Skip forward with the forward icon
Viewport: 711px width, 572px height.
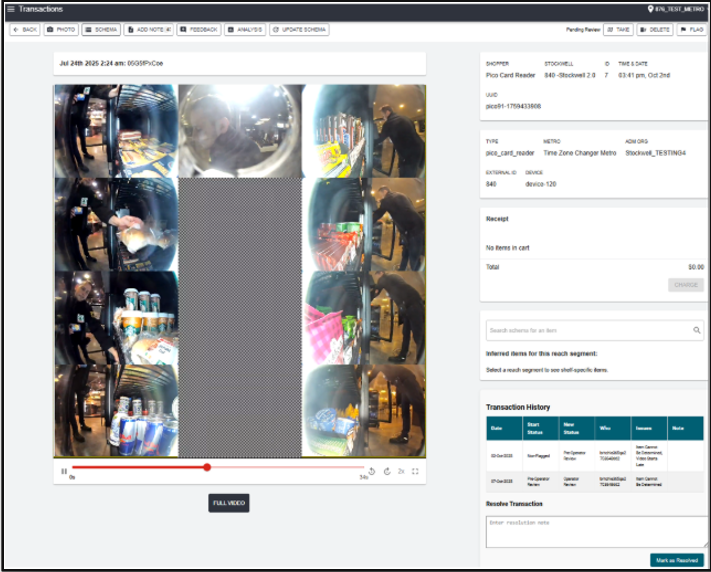(386, 471)
